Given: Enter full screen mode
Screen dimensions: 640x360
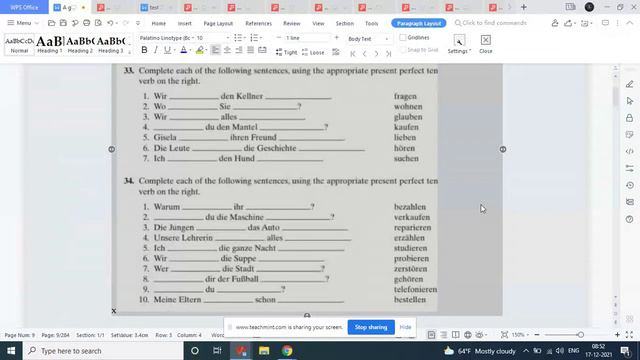Looking at the screenshot, I should (629, 334).
